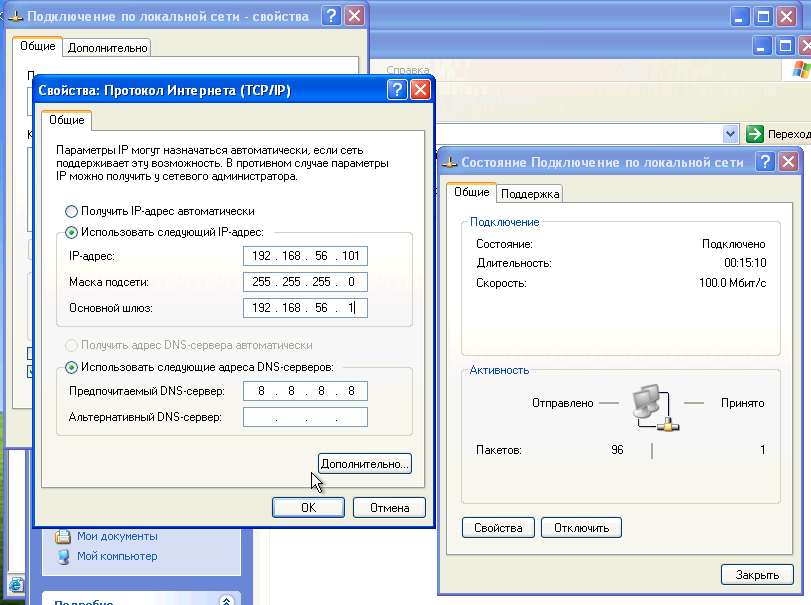Image resolution: width=811 pixels, height=605 pixels.
Task: Click the Основной шлюз input field
Action: (x=305, y=308)
